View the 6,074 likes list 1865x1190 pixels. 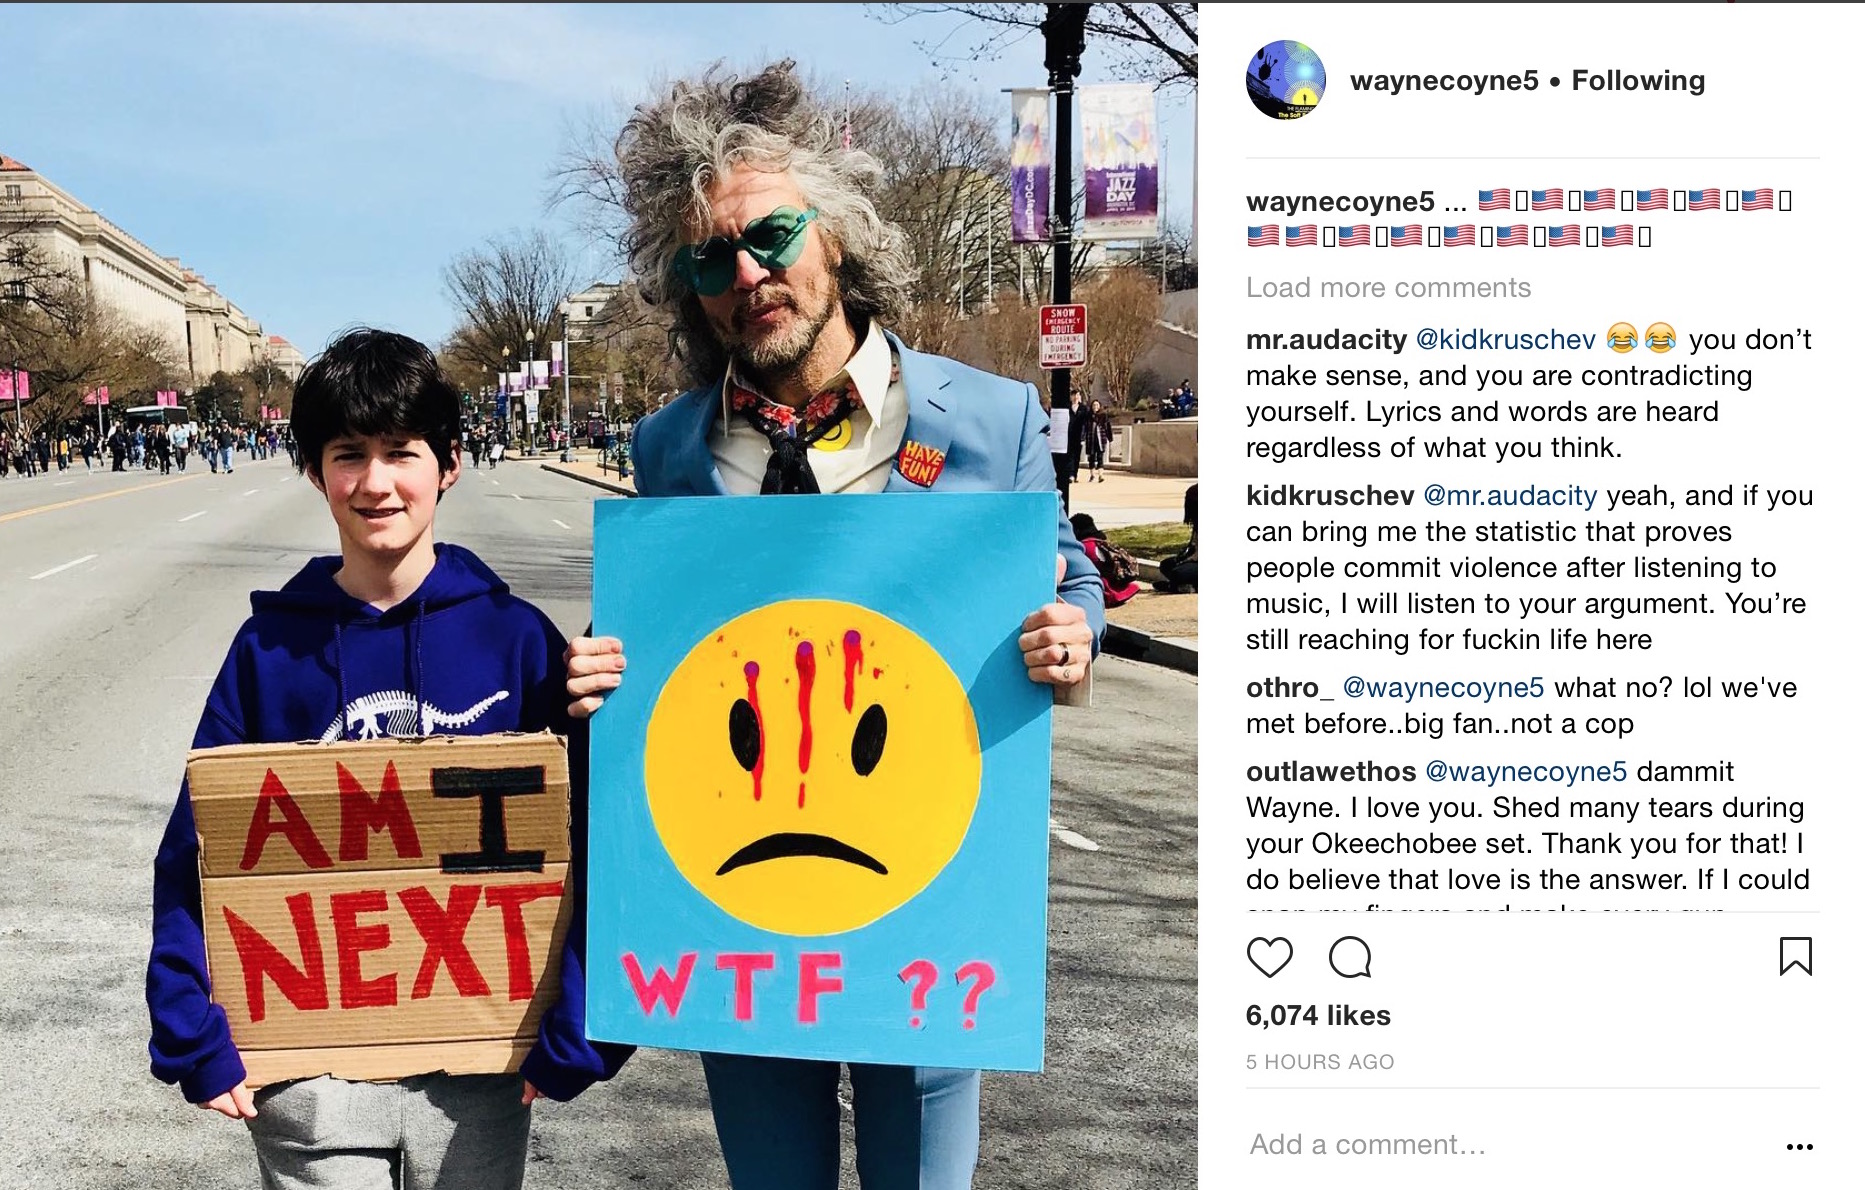(1318, 1016)
